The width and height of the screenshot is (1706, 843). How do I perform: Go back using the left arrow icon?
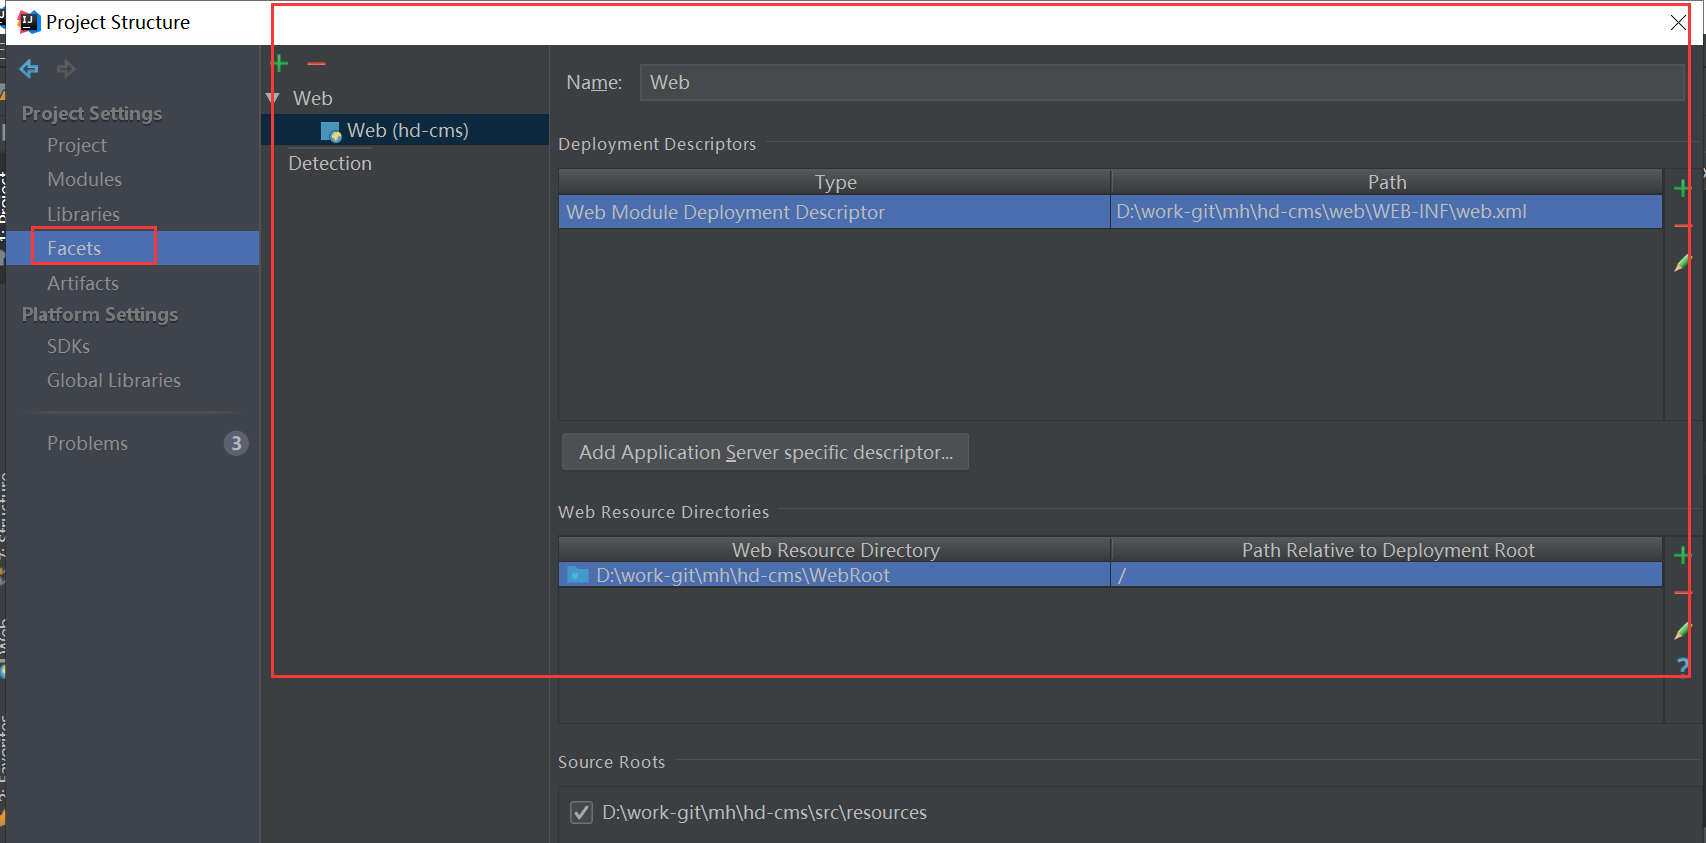(29, 68)
